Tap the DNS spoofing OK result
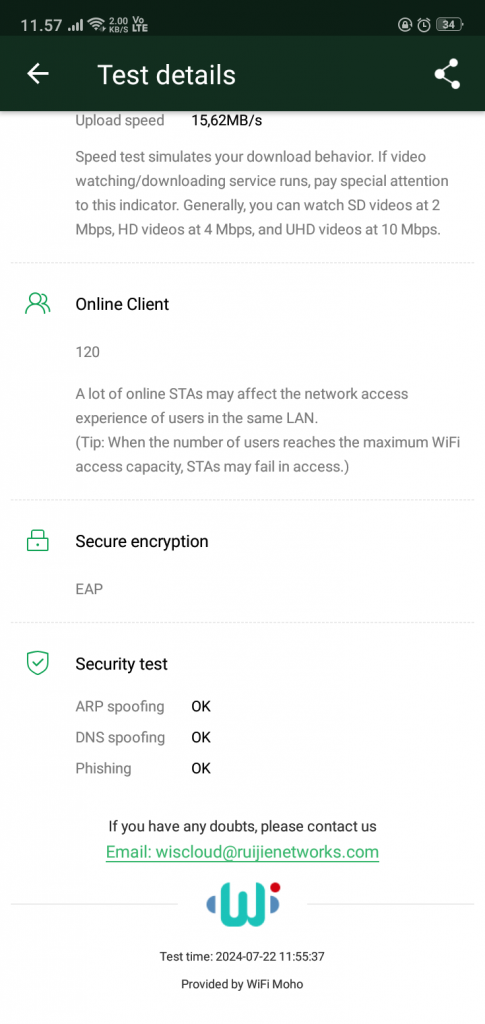 201,737
